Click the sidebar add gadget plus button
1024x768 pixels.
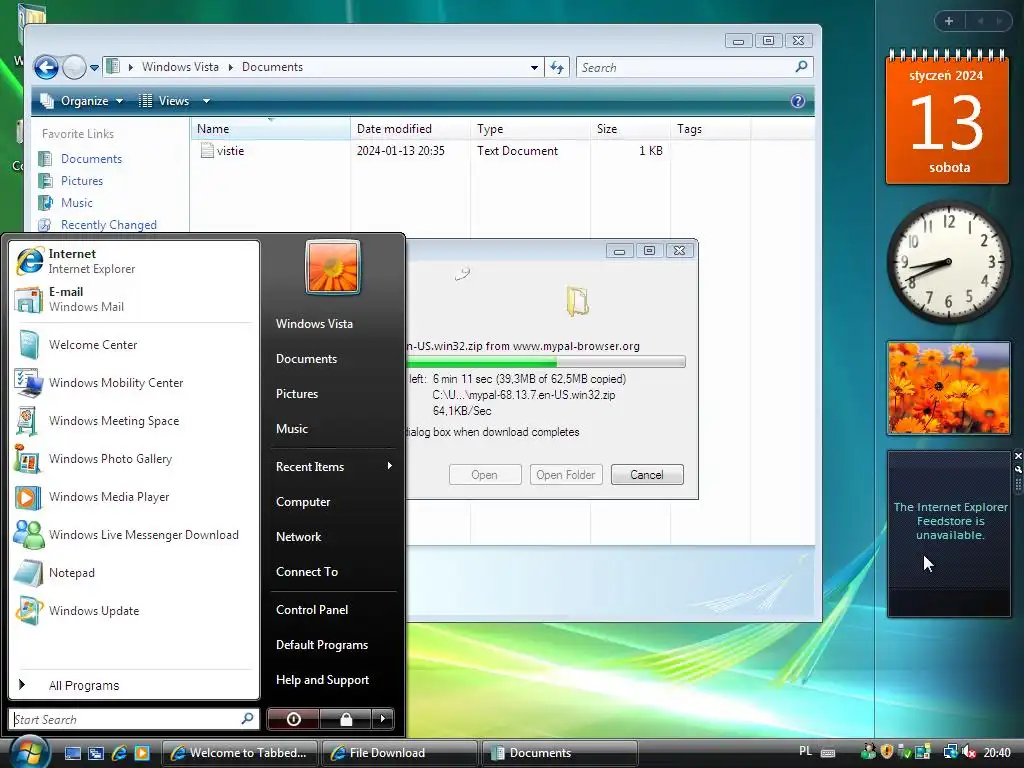[949, 21]
